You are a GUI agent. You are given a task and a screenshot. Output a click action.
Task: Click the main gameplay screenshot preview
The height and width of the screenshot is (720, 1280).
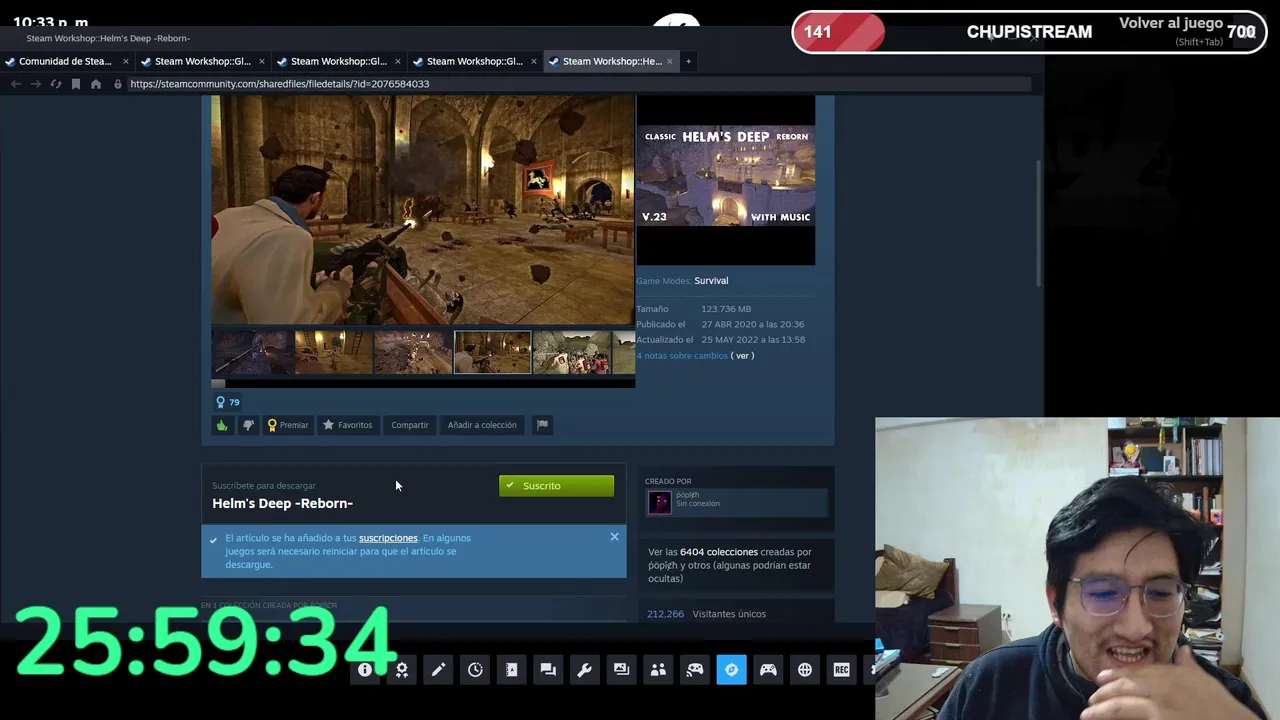coord(422,210)
